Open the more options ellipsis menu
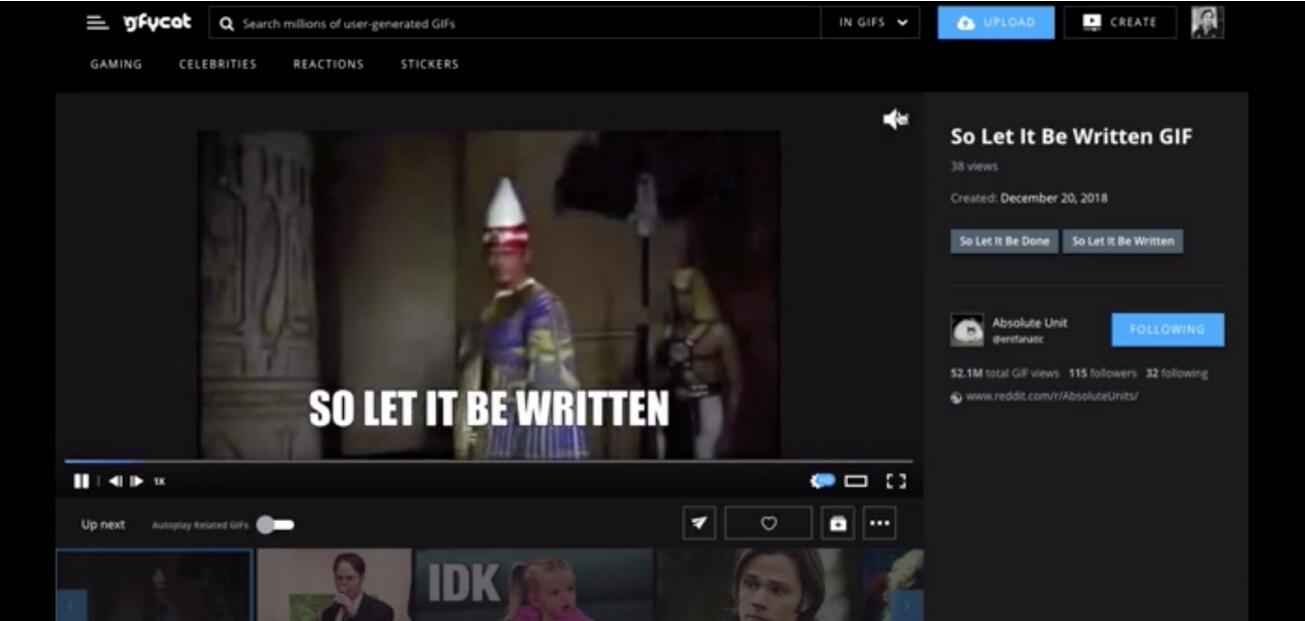 [x=879, y=522]
